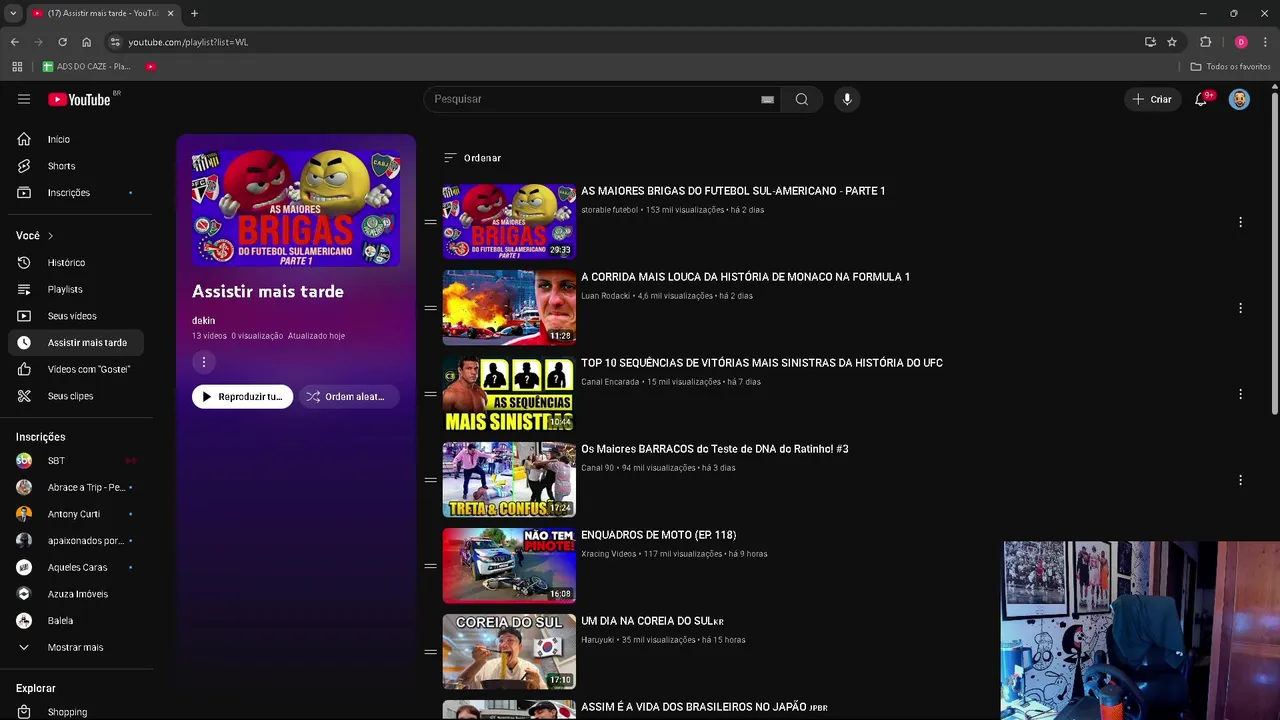Open the Canal Encarada channel link

[610, 382]
